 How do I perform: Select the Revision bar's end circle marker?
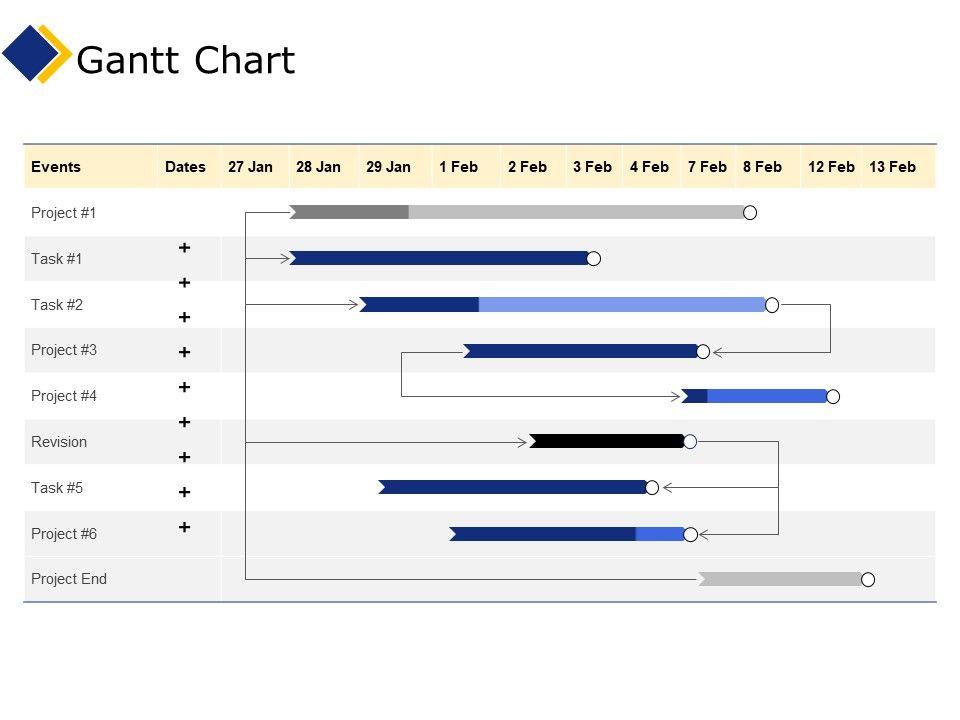coord(690,442)
